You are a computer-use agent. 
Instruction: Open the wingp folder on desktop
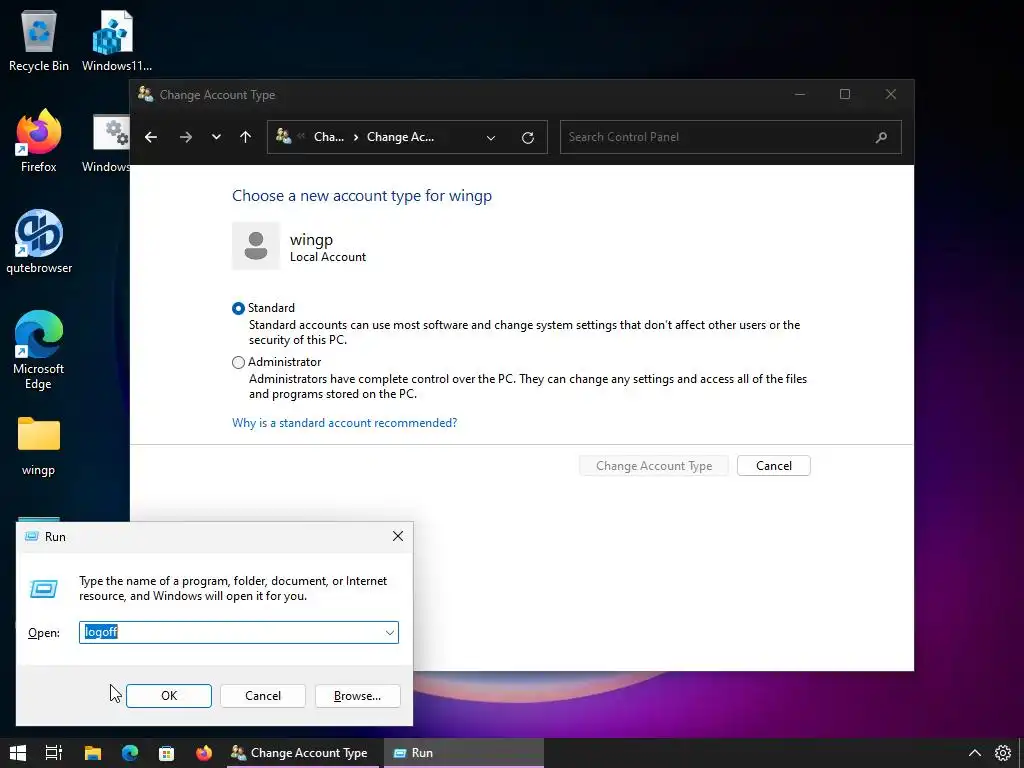tap(39, 445)
